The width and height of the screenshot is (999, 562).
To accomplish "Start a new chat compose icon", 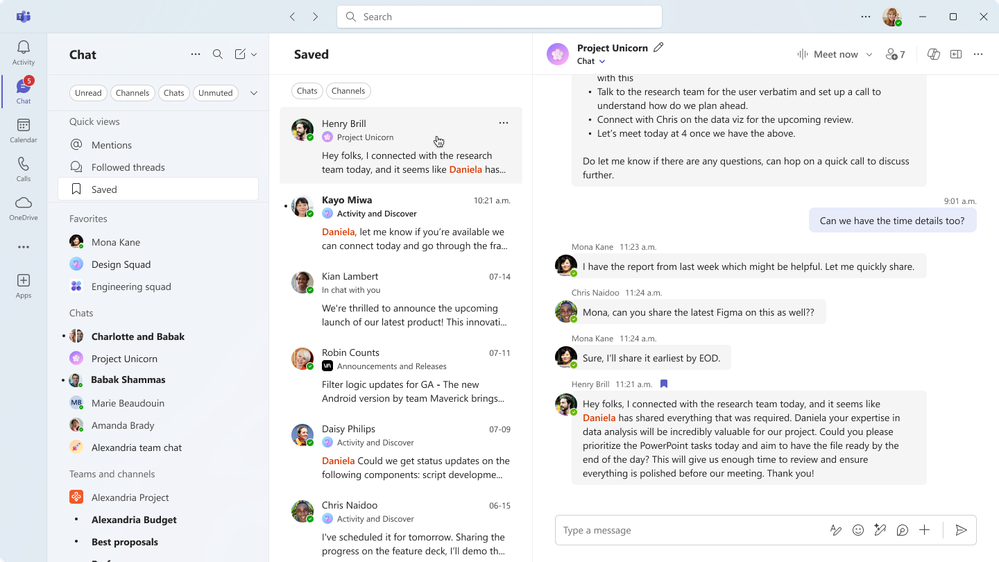I will (x=240, y=54).
